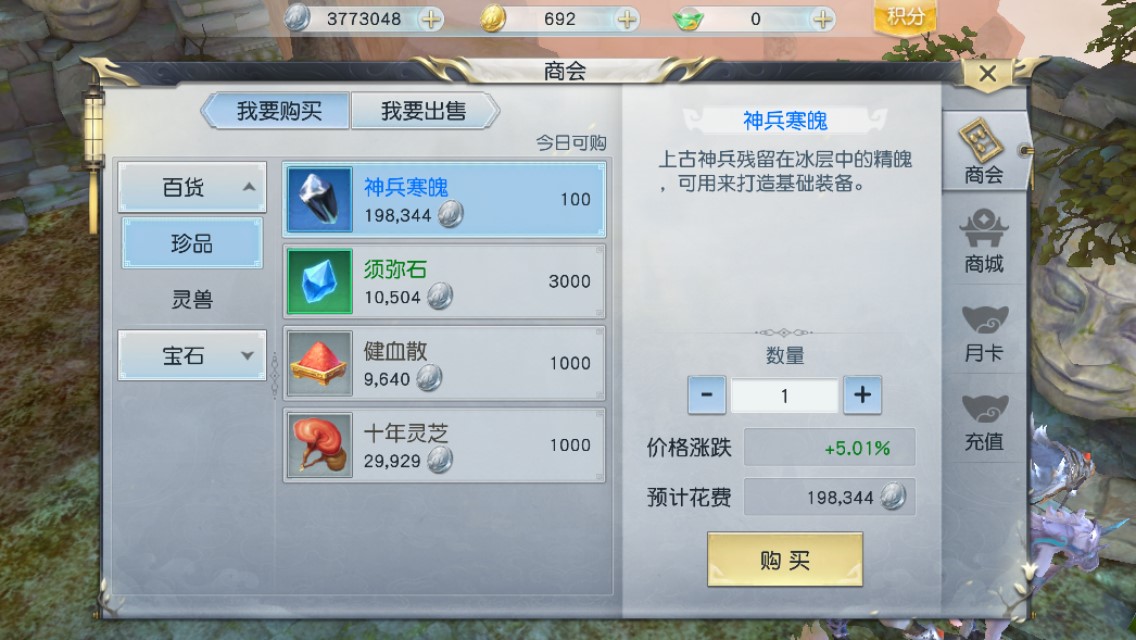Switch to the 我要购买 tab
The image size is (1136, 640).
click(277, 111)
